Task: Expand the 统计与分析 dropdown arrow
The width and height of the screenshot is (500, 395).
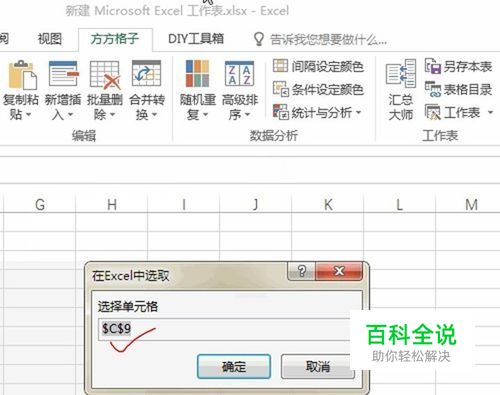Action: point(359,112)
